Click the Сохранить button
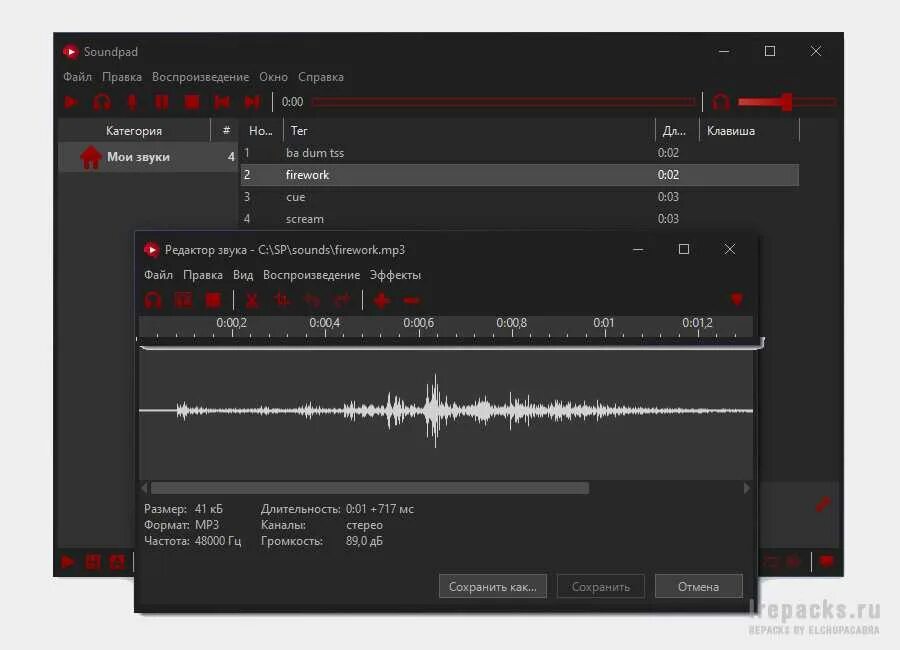900x650 pixels. pos(601,587)
